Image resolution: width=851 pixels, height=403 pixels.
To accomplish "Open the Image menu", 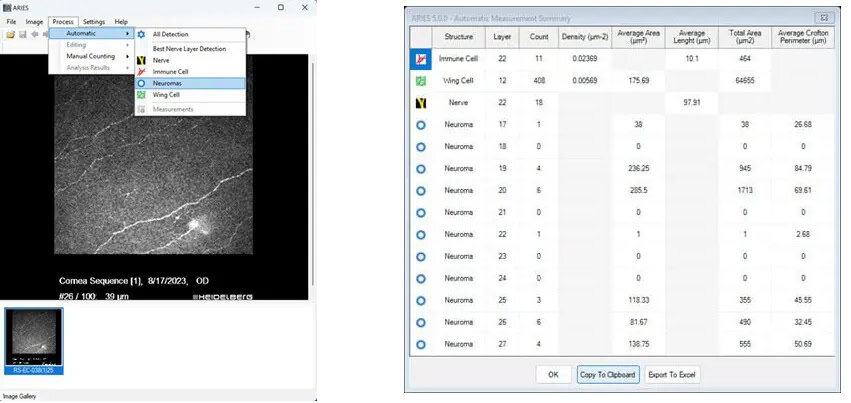I will 34,22.
